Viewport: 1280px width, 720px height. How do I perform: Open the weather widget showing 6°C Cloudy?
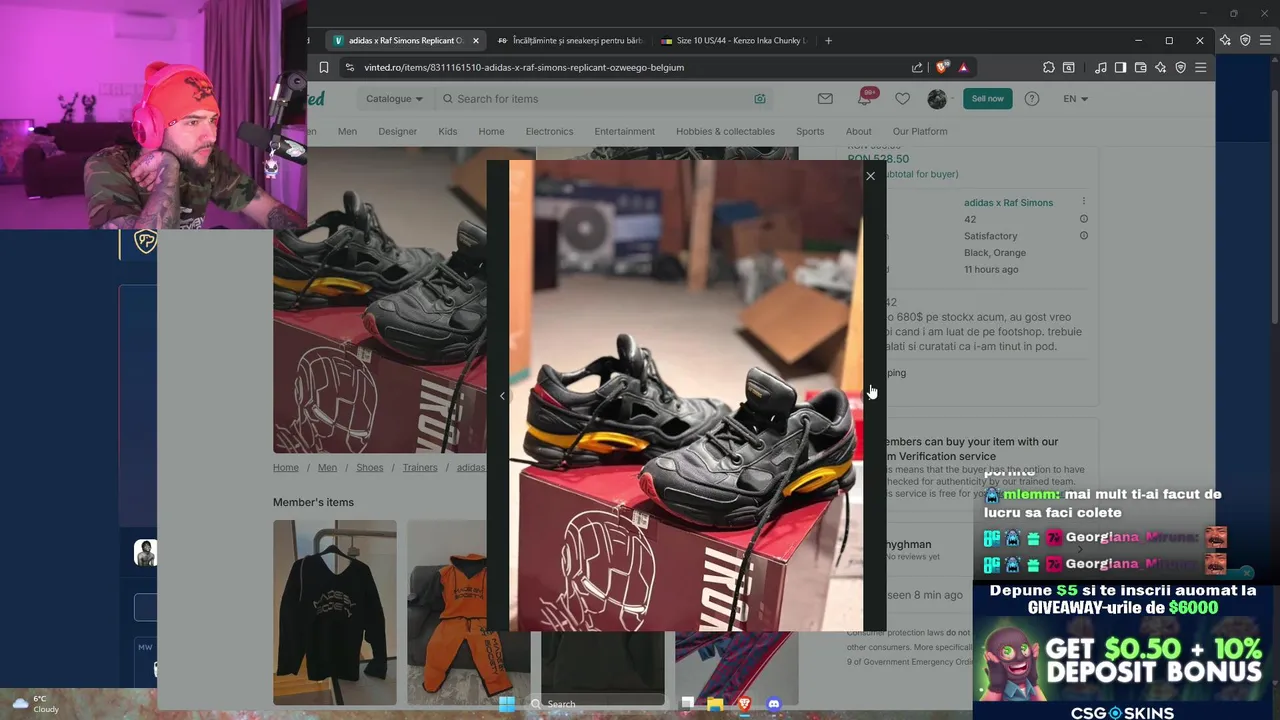(35, 704)
